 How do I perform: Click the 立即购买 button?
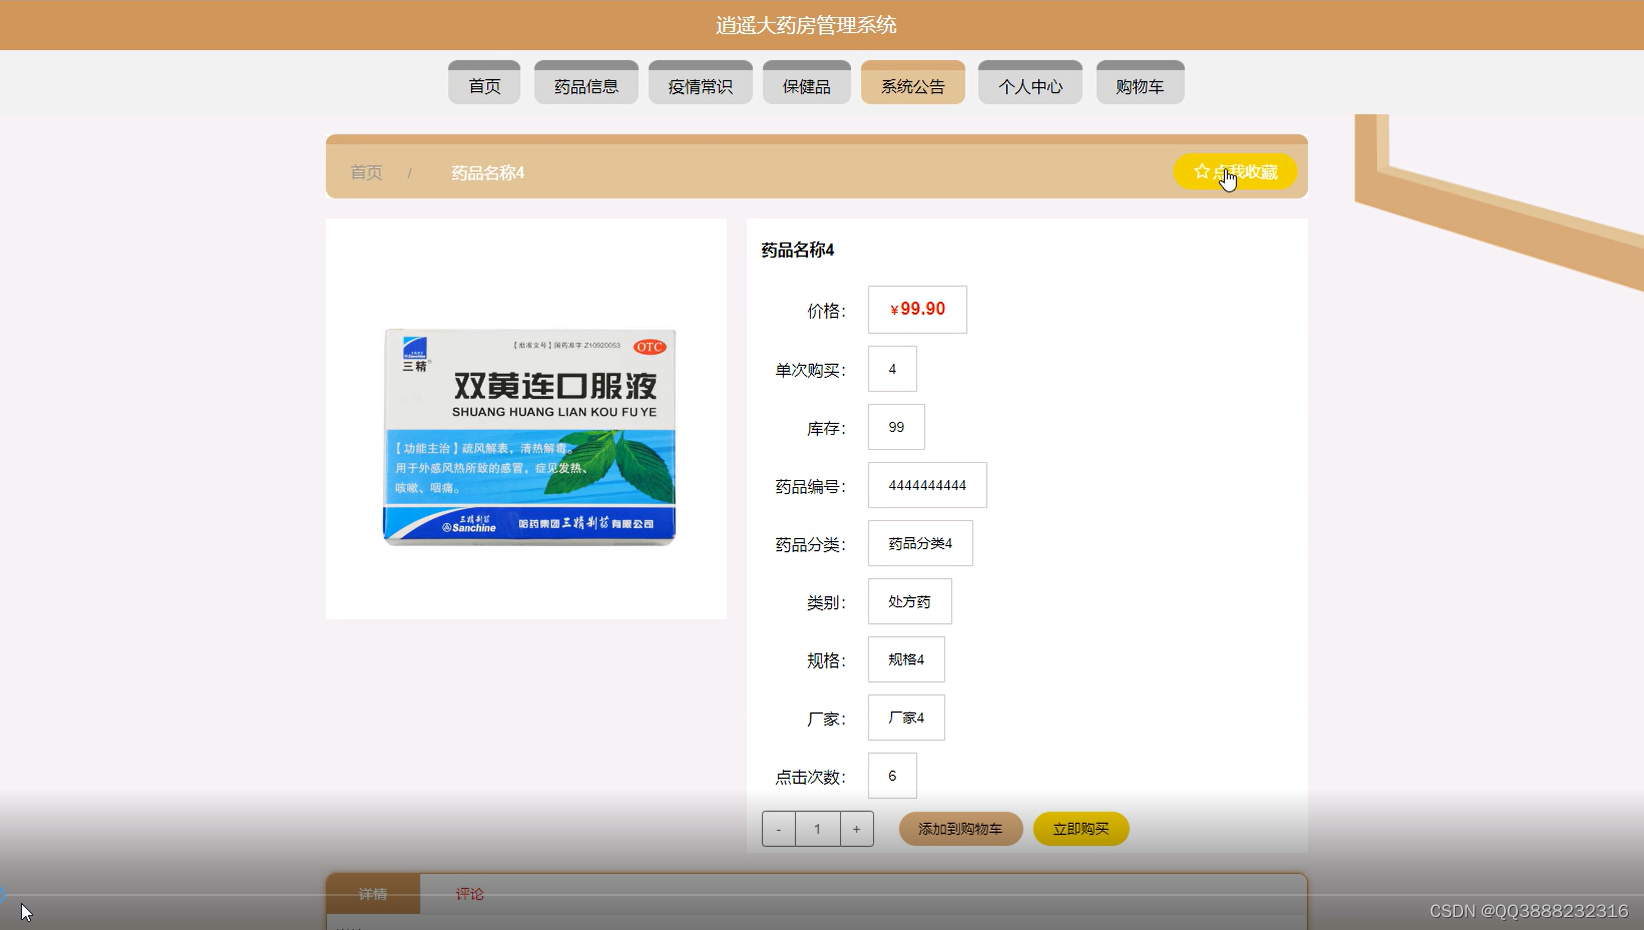point(1081,829)
